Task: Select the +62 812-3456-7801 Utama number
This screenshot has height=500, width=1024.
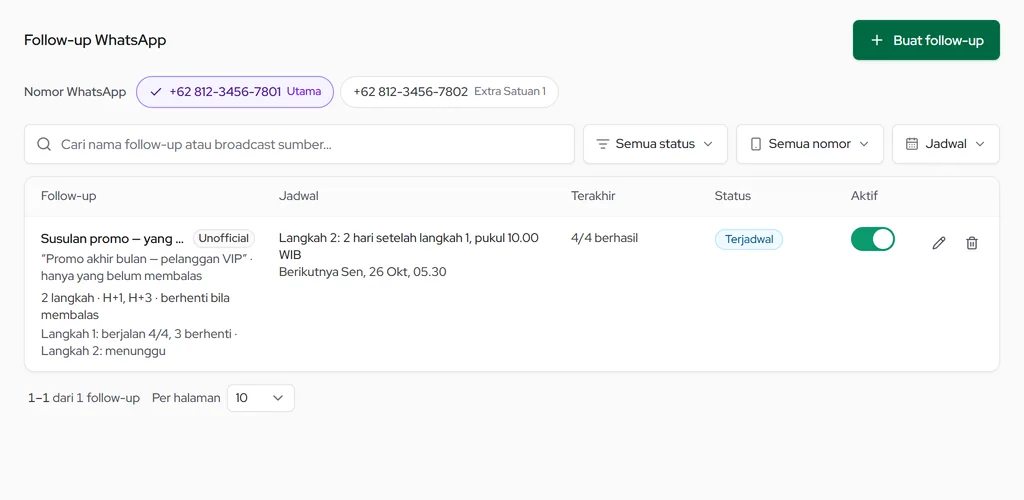Action: point(235,92)
